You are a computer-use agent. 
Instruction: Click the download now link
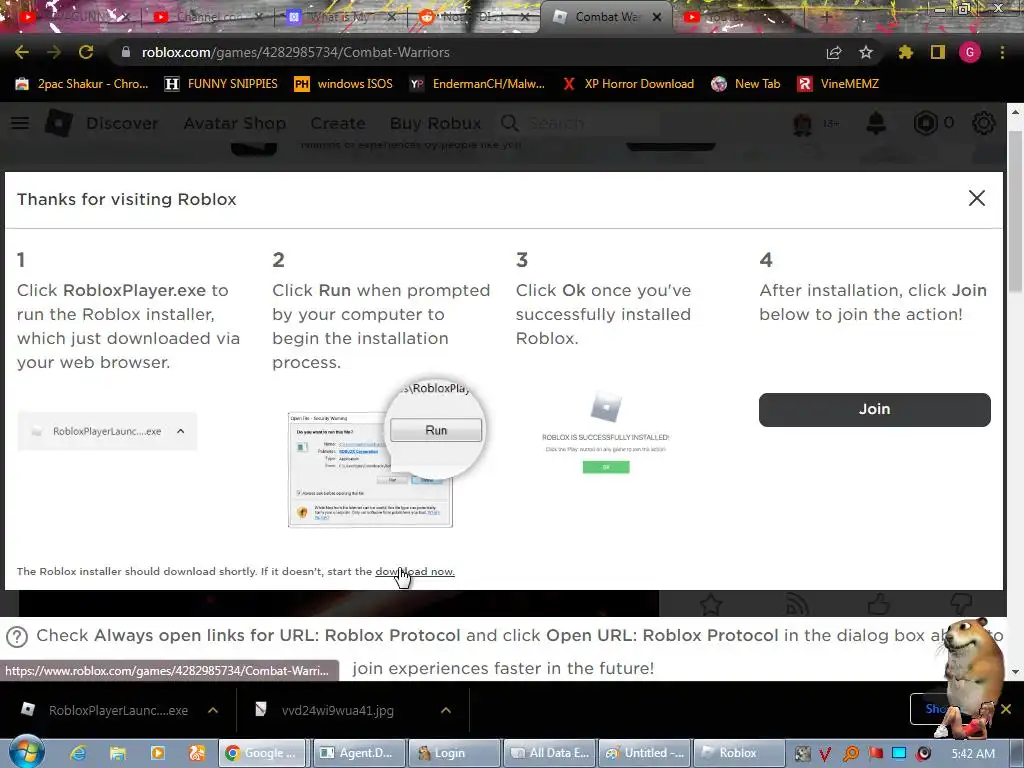pyautogui.click(x=415, y=571)
